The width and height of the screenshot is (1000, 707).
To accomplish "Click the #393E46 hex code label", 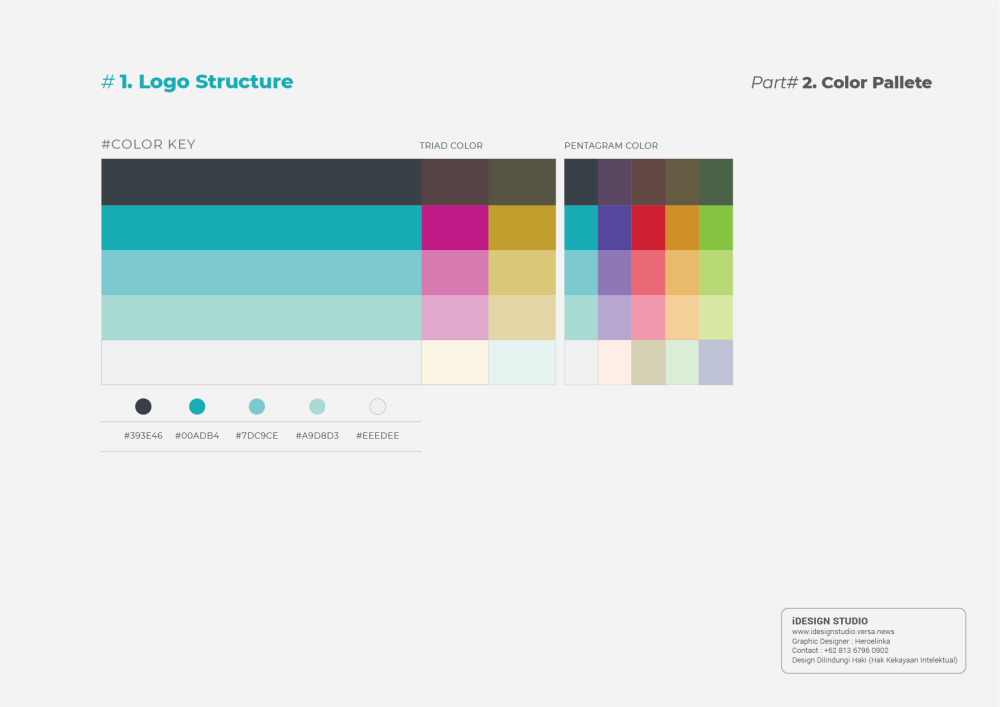I will [143, 436].
